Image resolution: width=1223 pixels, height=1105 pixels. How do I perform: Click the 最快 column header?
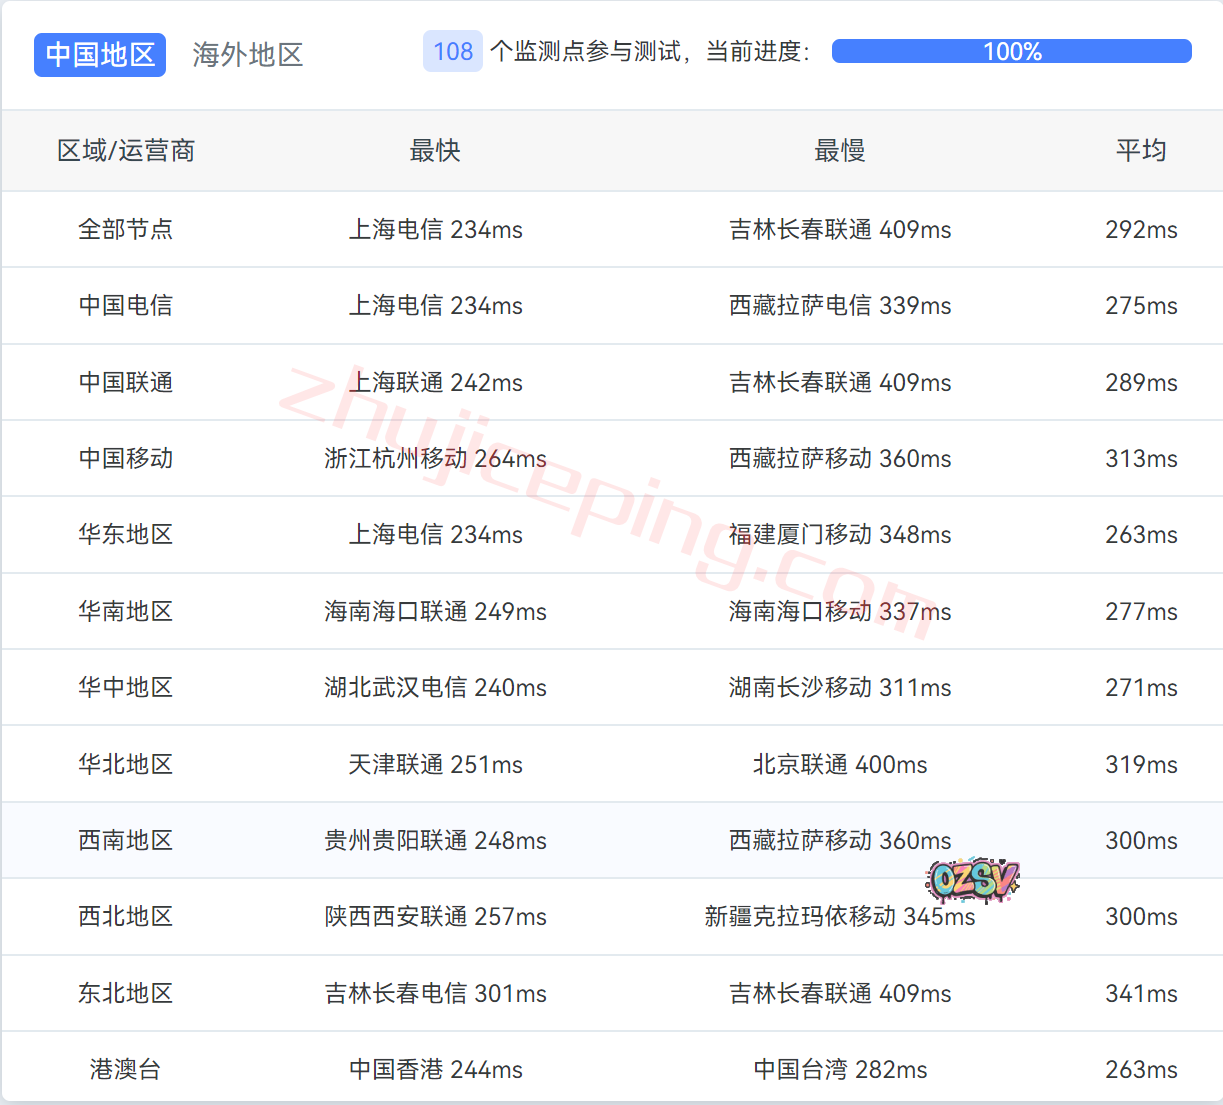[x=435, y=151]
